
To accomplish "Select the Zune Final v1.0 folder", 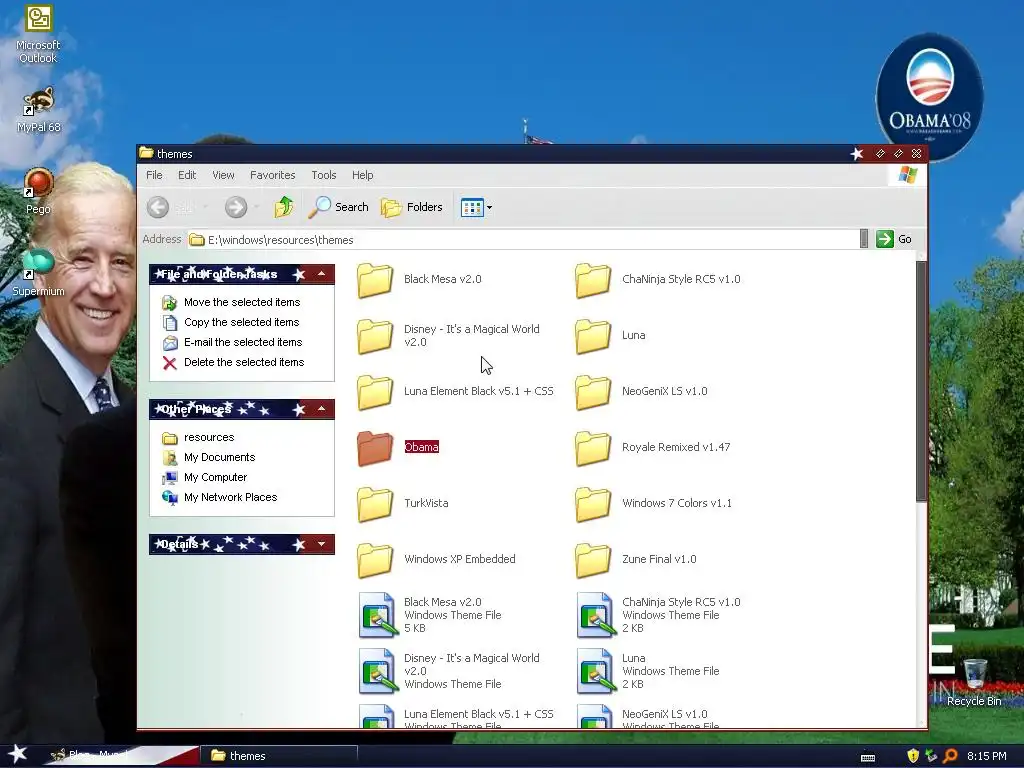I will (636, 560).
